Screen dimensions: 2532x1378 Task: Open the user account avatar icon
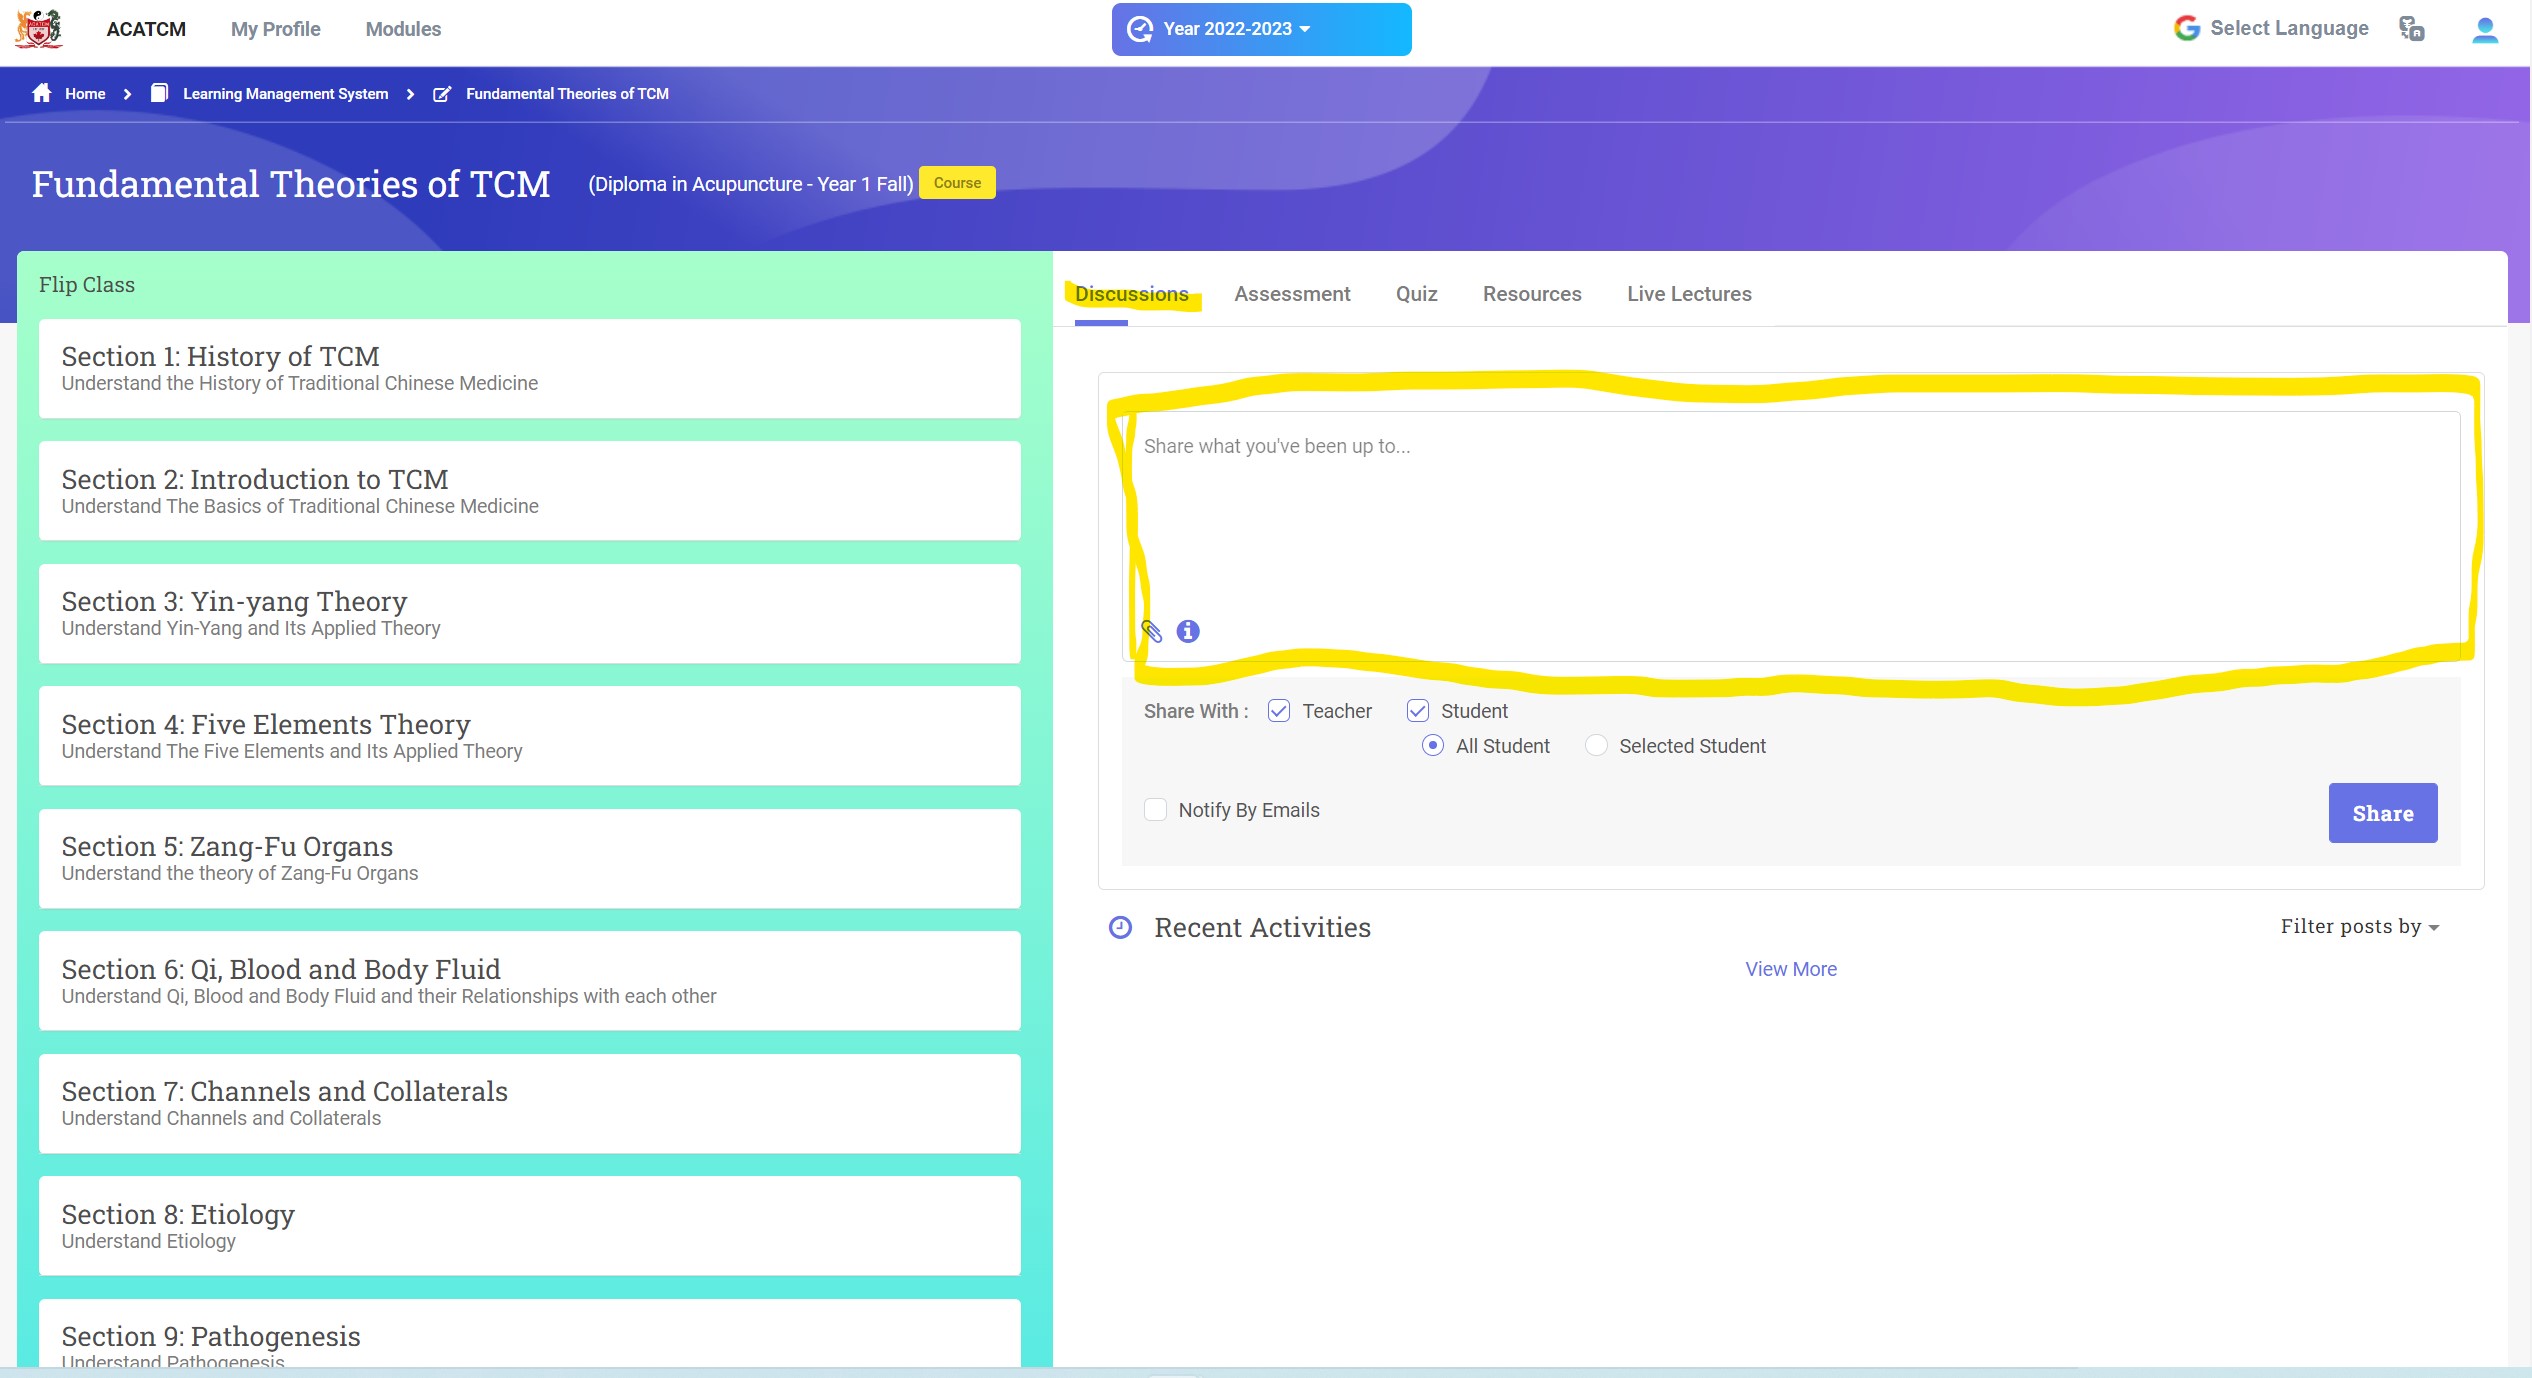click(2484, 30)
